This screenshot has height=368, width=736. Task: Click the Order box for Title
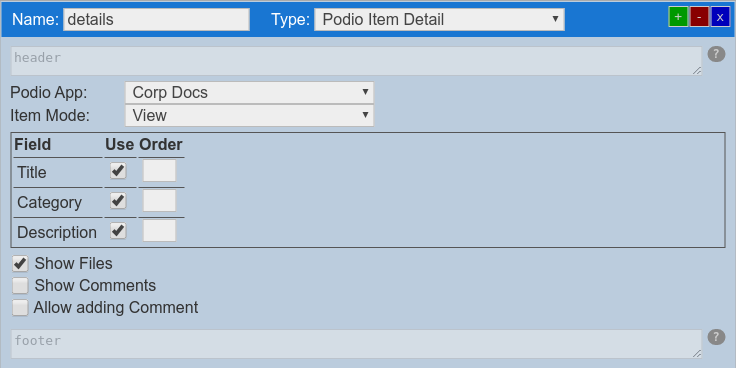[160, 170]
